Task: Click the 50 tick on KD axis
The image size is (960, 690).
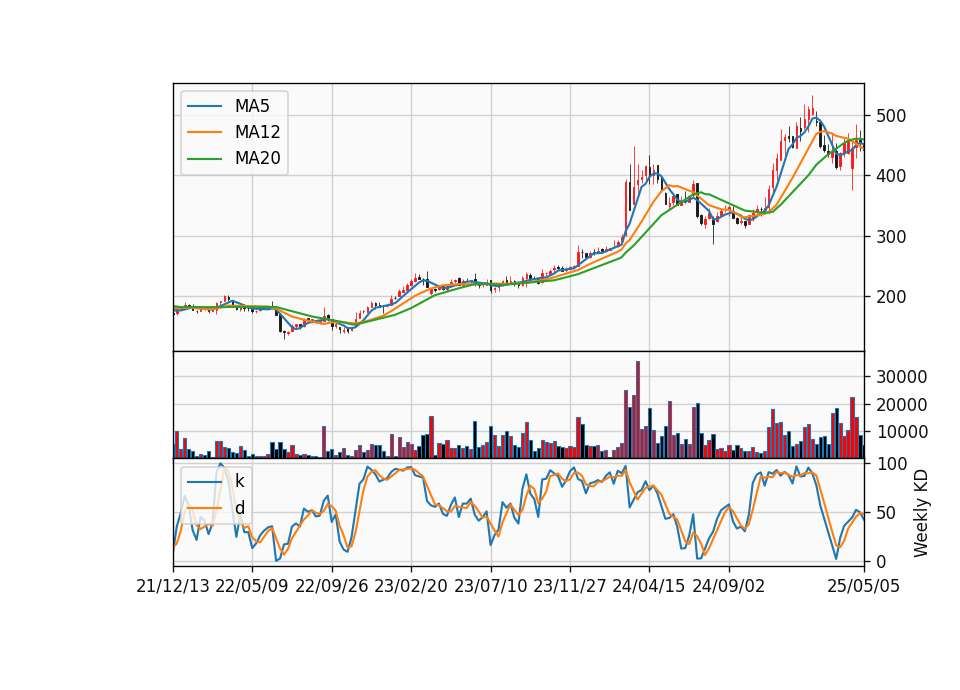Action: point(886,513)
